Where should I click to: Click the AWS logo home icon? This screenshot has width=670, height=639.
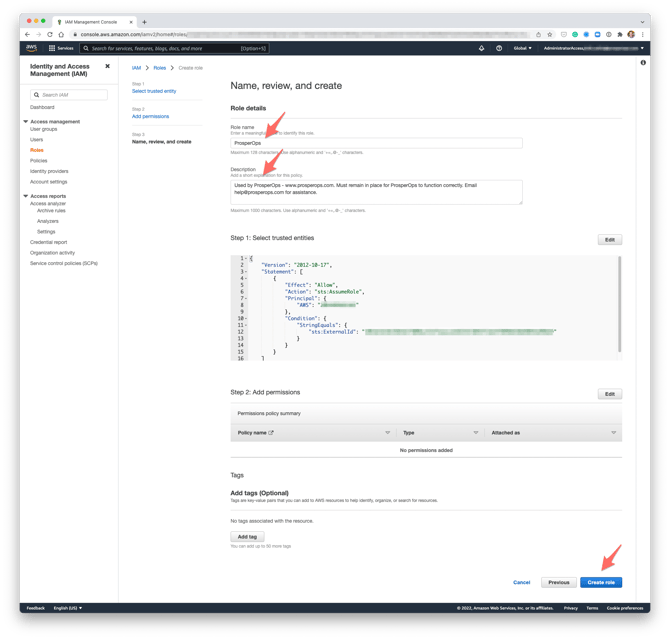[33, 48]
